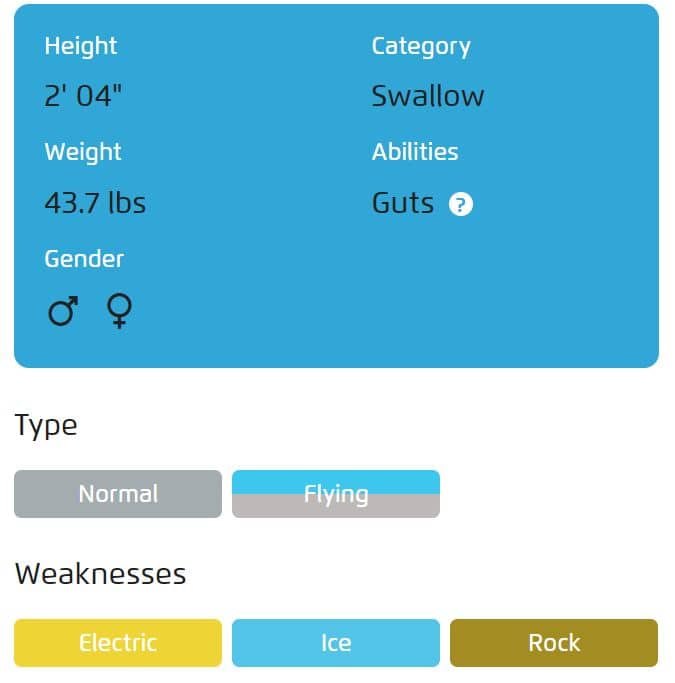This screenshot has width=675, height=683.
Task: Click the Weaknesses section heading
Action: point(101,574)
